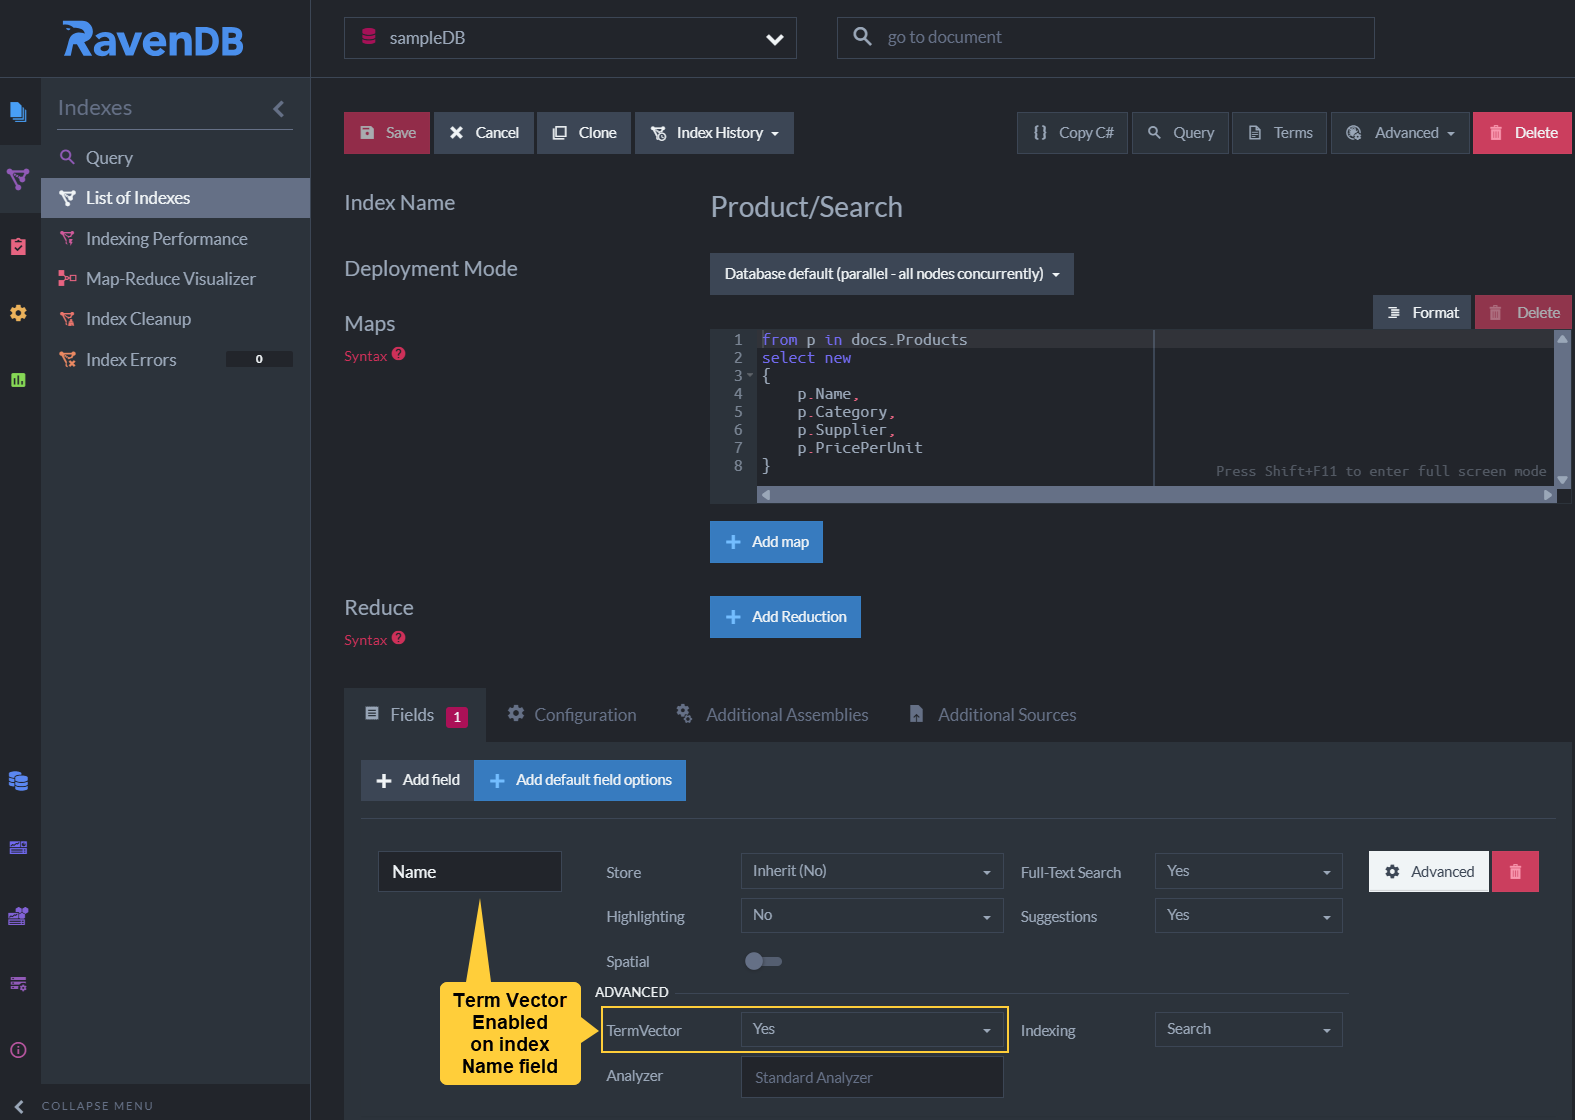Save the index
This screenshot has width=1575, height=1120.
[x=387, y=133]
